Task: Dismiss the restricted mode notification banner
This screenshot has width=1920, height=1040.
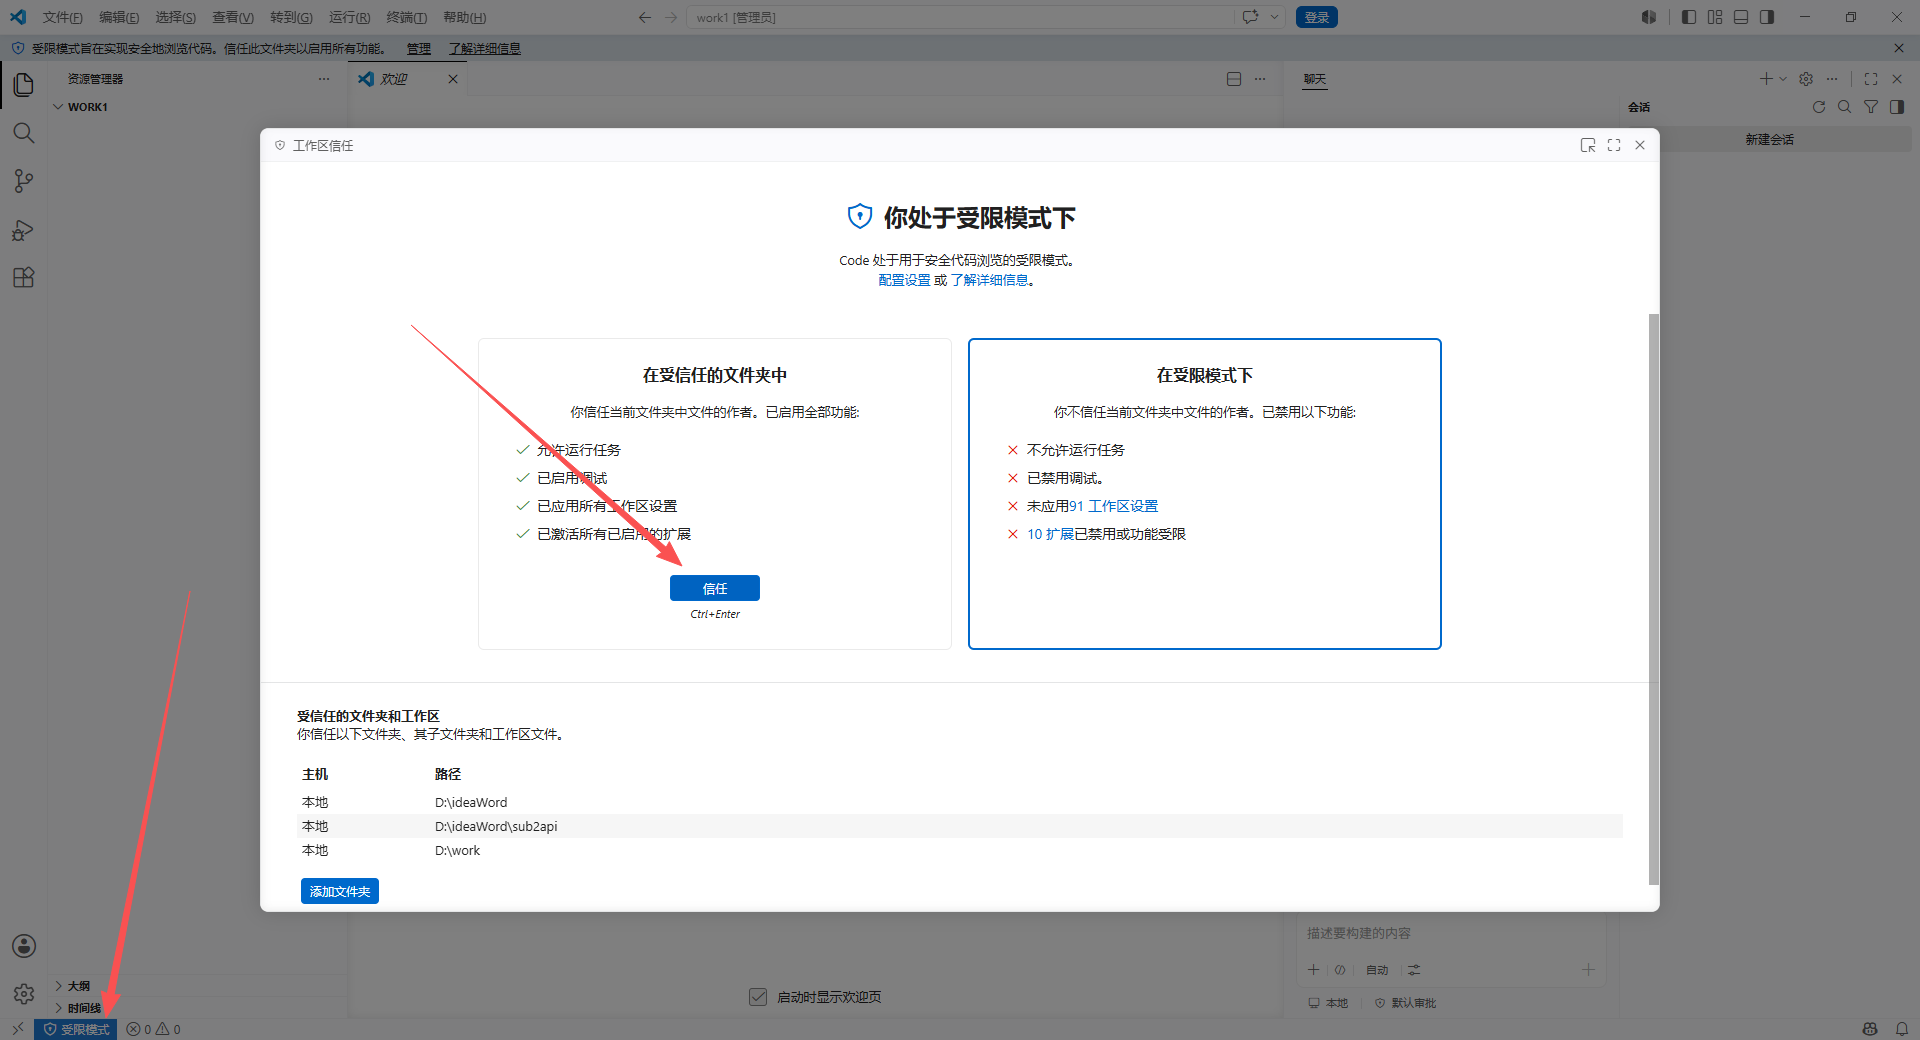Action: point(1899,48)
